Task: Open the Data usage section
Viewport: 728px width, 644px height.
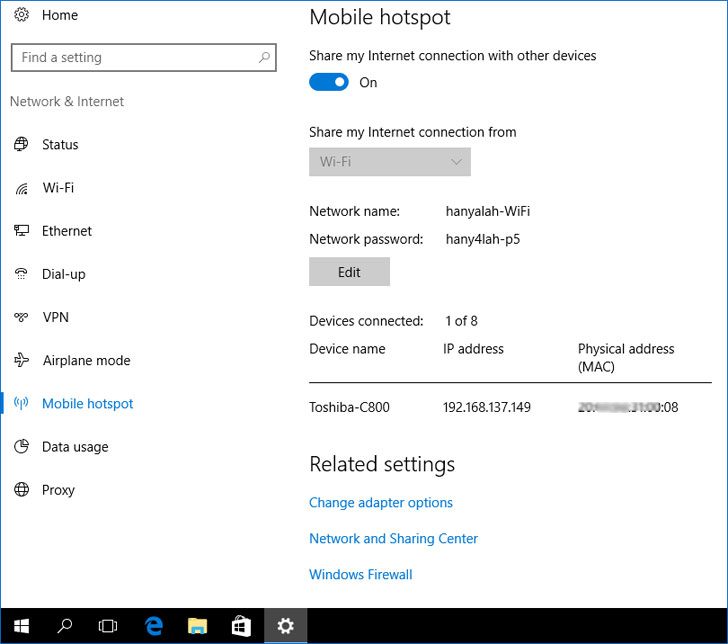Action: pyautogui.click(x=75, y=447)
